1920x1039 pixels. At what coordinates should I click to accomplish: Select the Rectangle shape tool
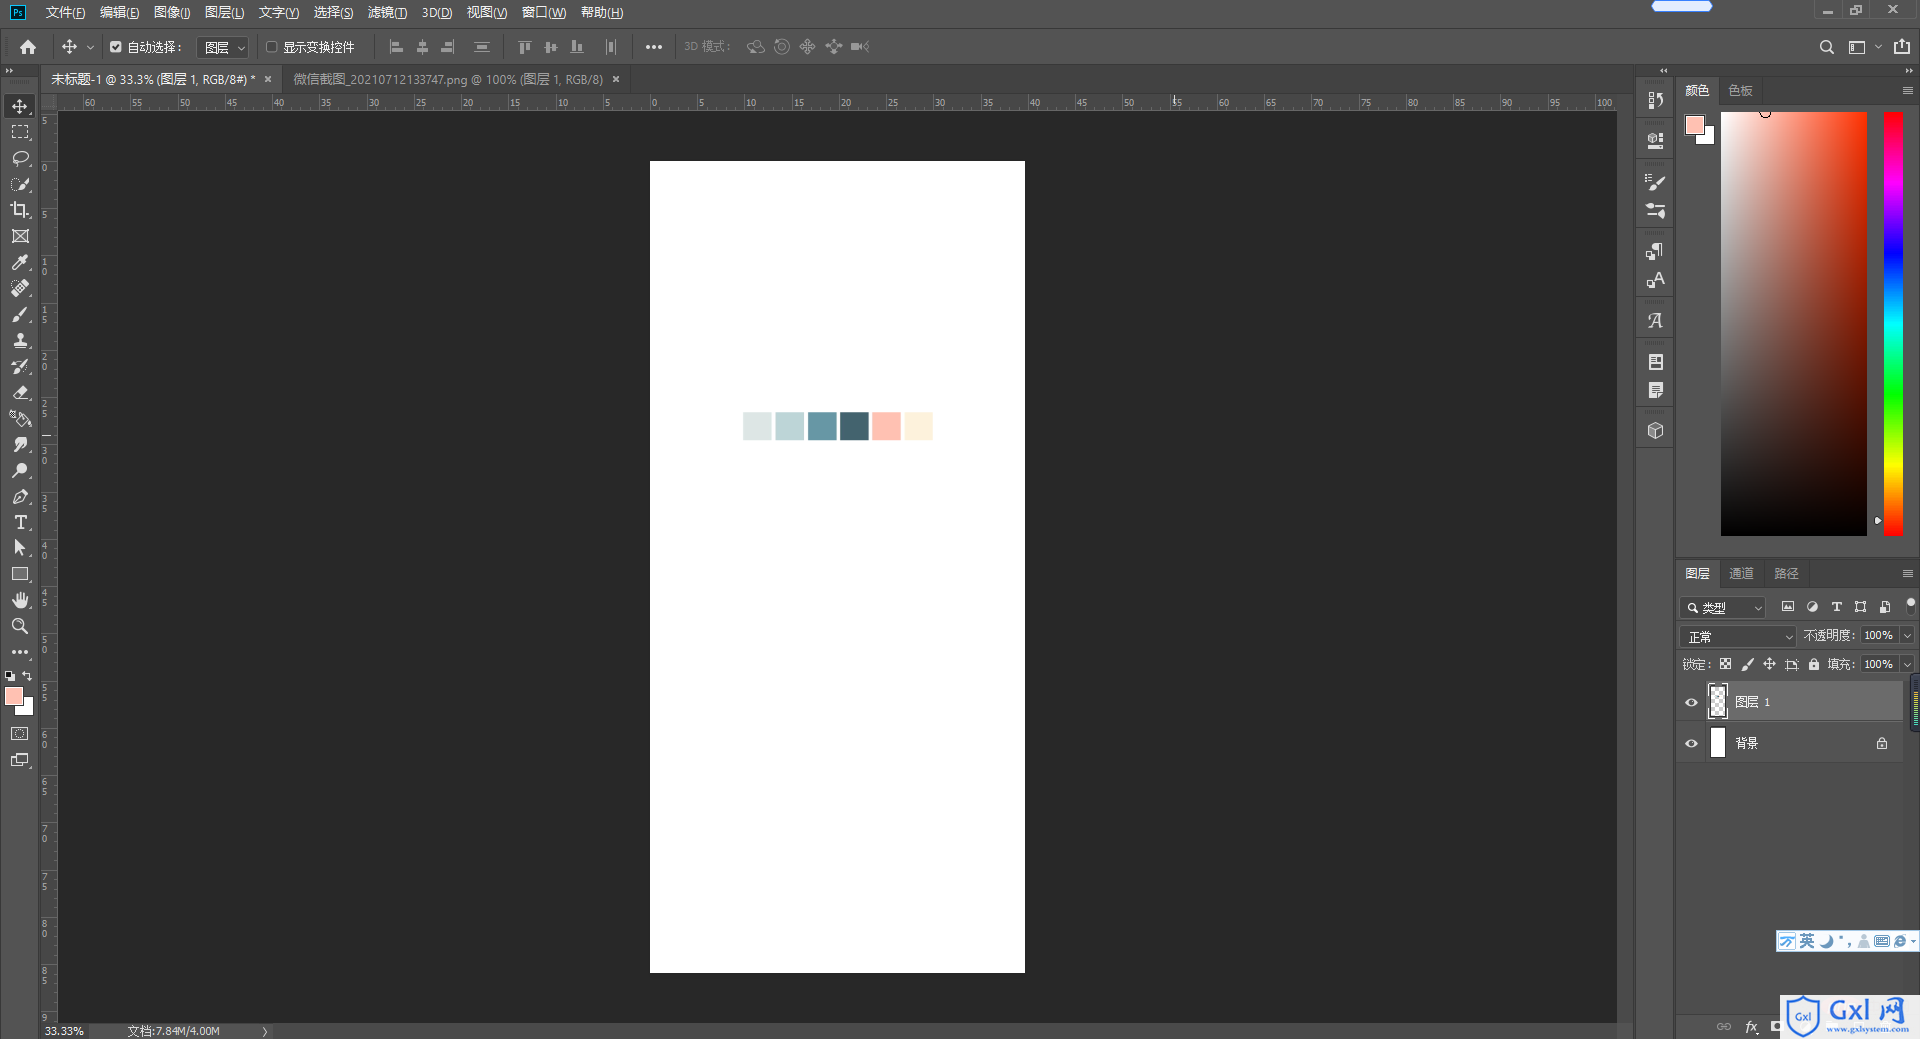(x=20, y=574)
